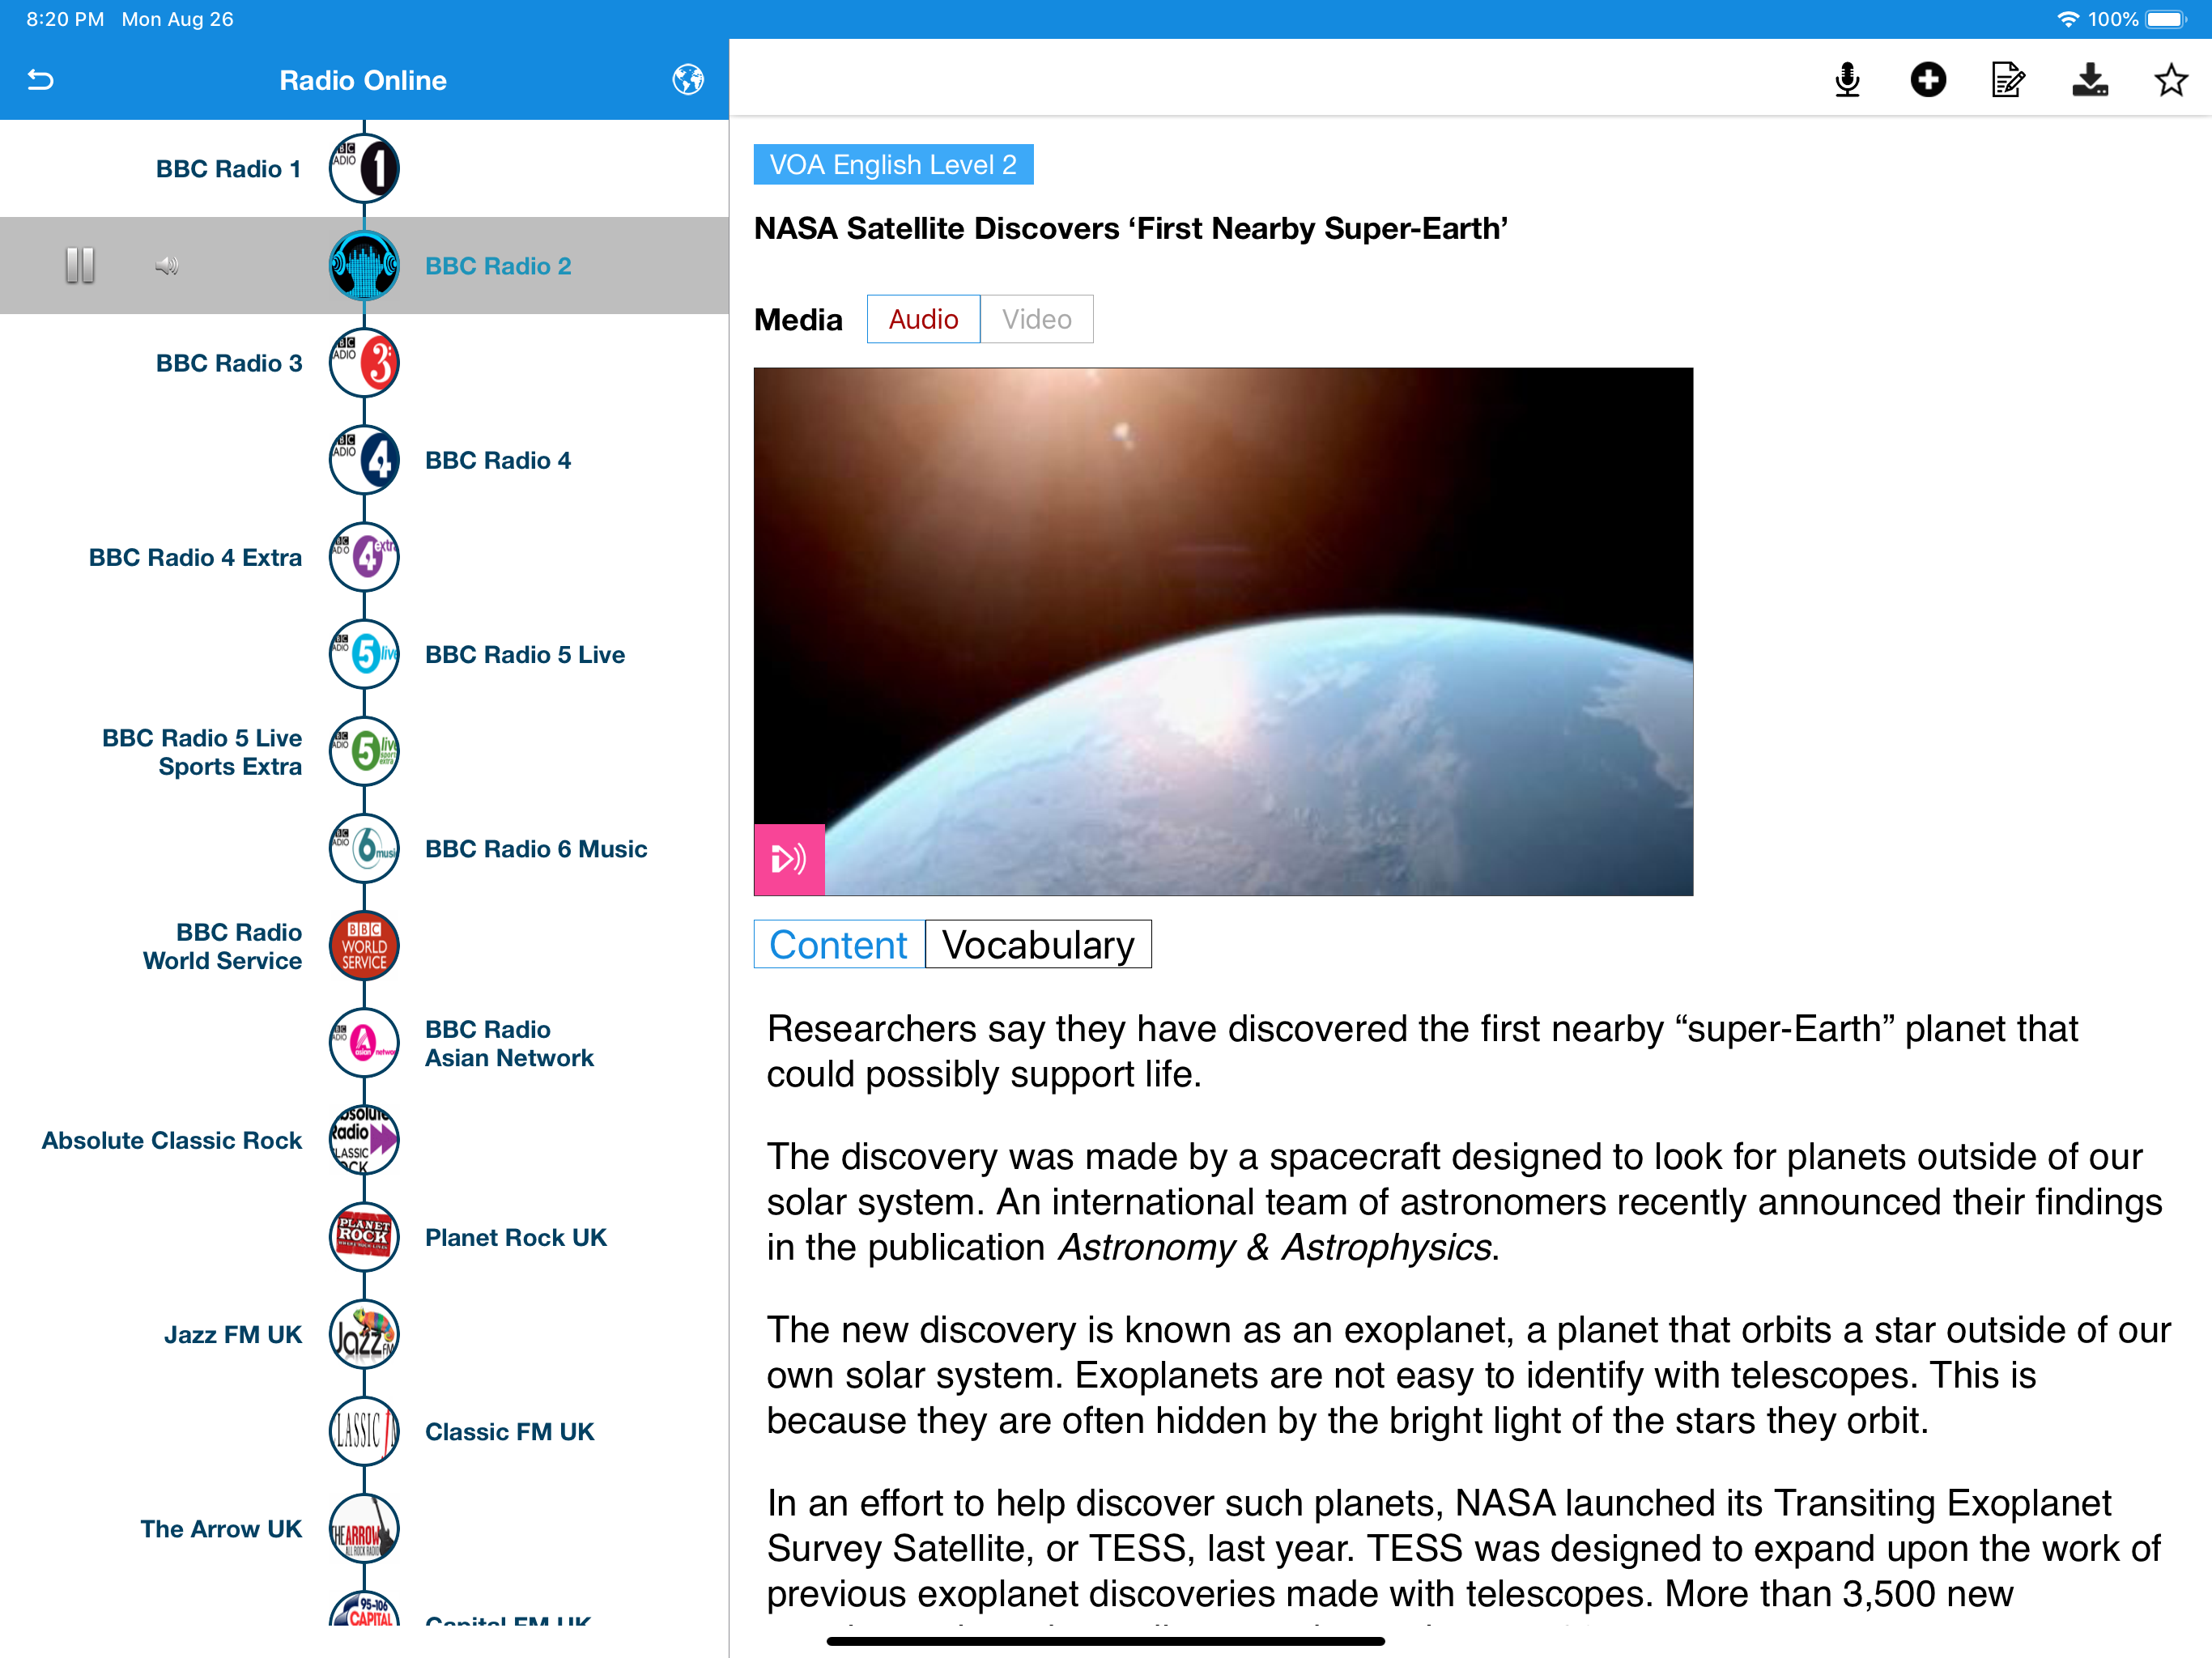
Task: Select the BBC Radio 4 Extra logo
Action: (364, 557)
